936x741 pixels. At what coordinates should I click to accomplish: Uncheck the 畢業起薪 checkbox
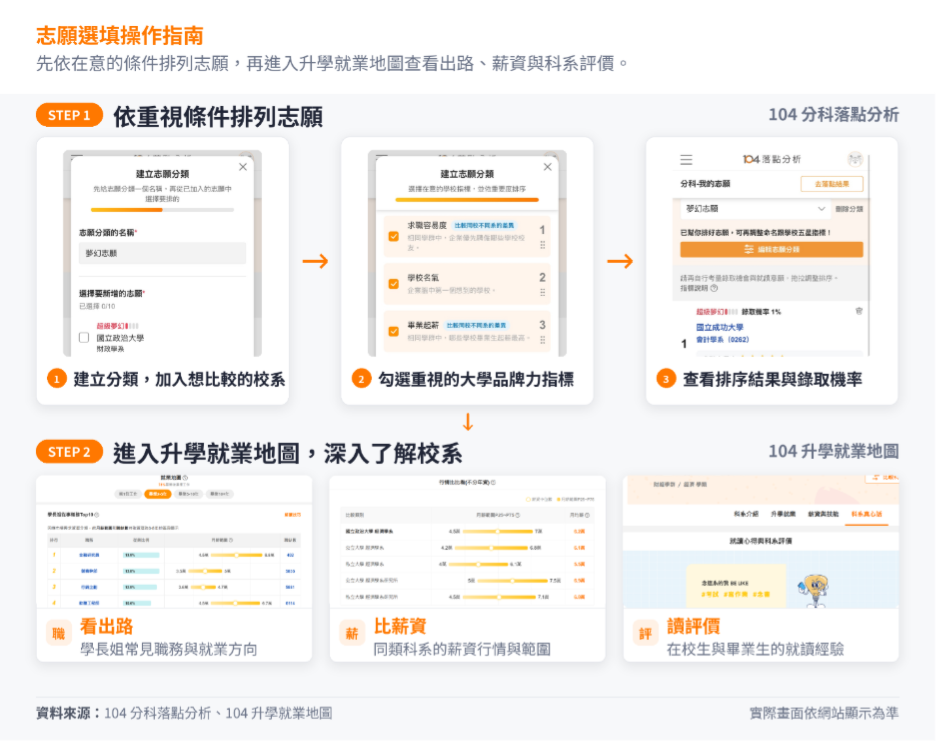tap(393, 331)
